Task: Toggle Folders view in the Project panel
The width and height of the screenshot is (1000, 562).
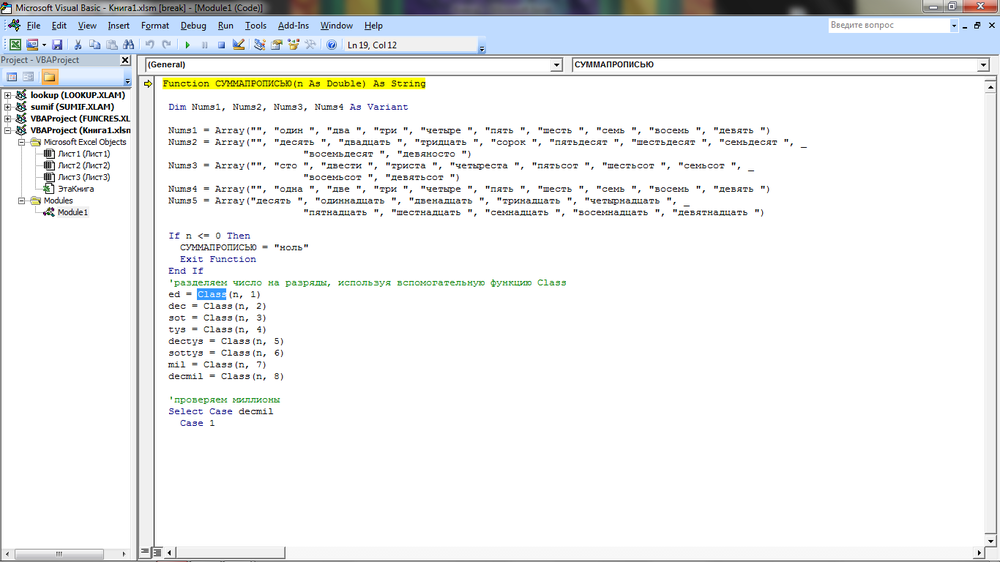Action: tap(49, 77)
